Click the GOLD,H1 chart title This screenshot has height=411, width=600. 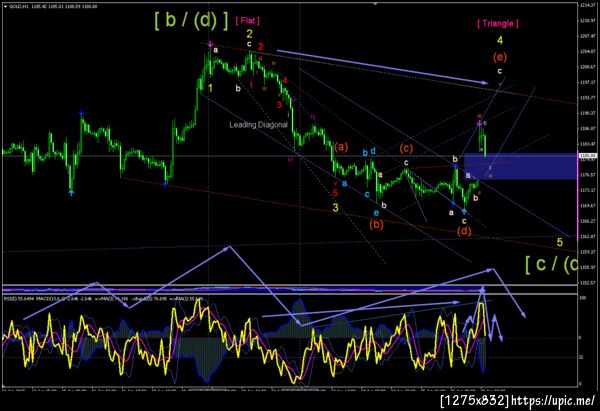click(53, 7)
